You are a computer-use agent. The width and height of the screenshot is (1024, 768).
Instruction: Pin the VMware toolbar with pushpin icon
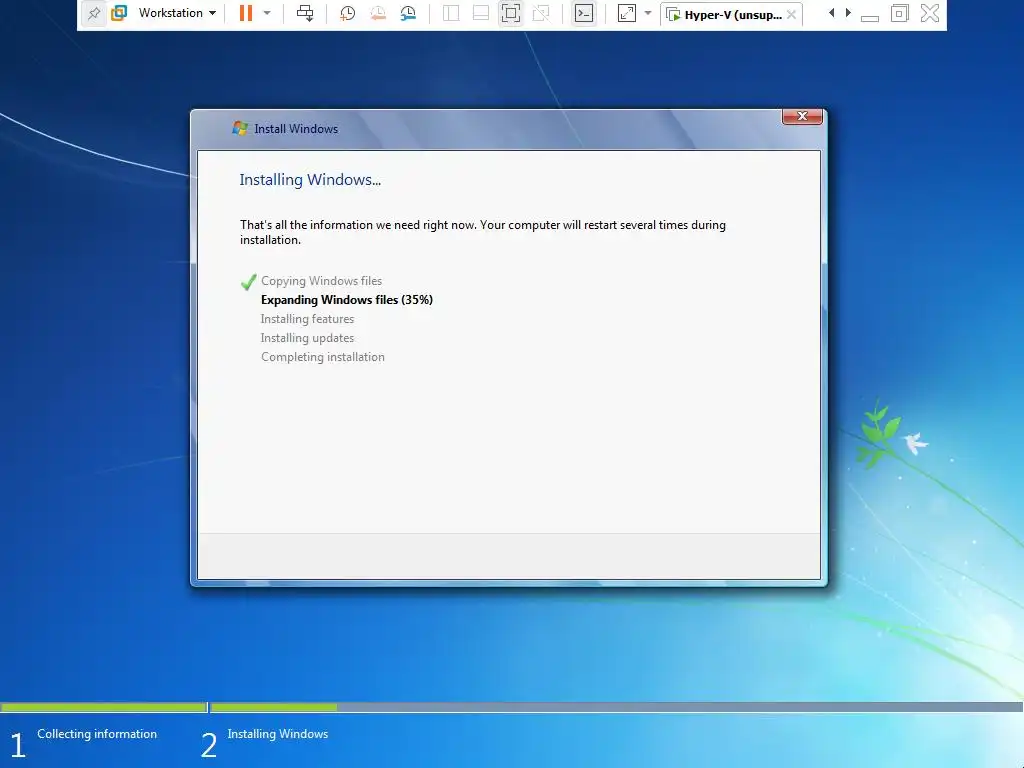[x=94, y=13]
